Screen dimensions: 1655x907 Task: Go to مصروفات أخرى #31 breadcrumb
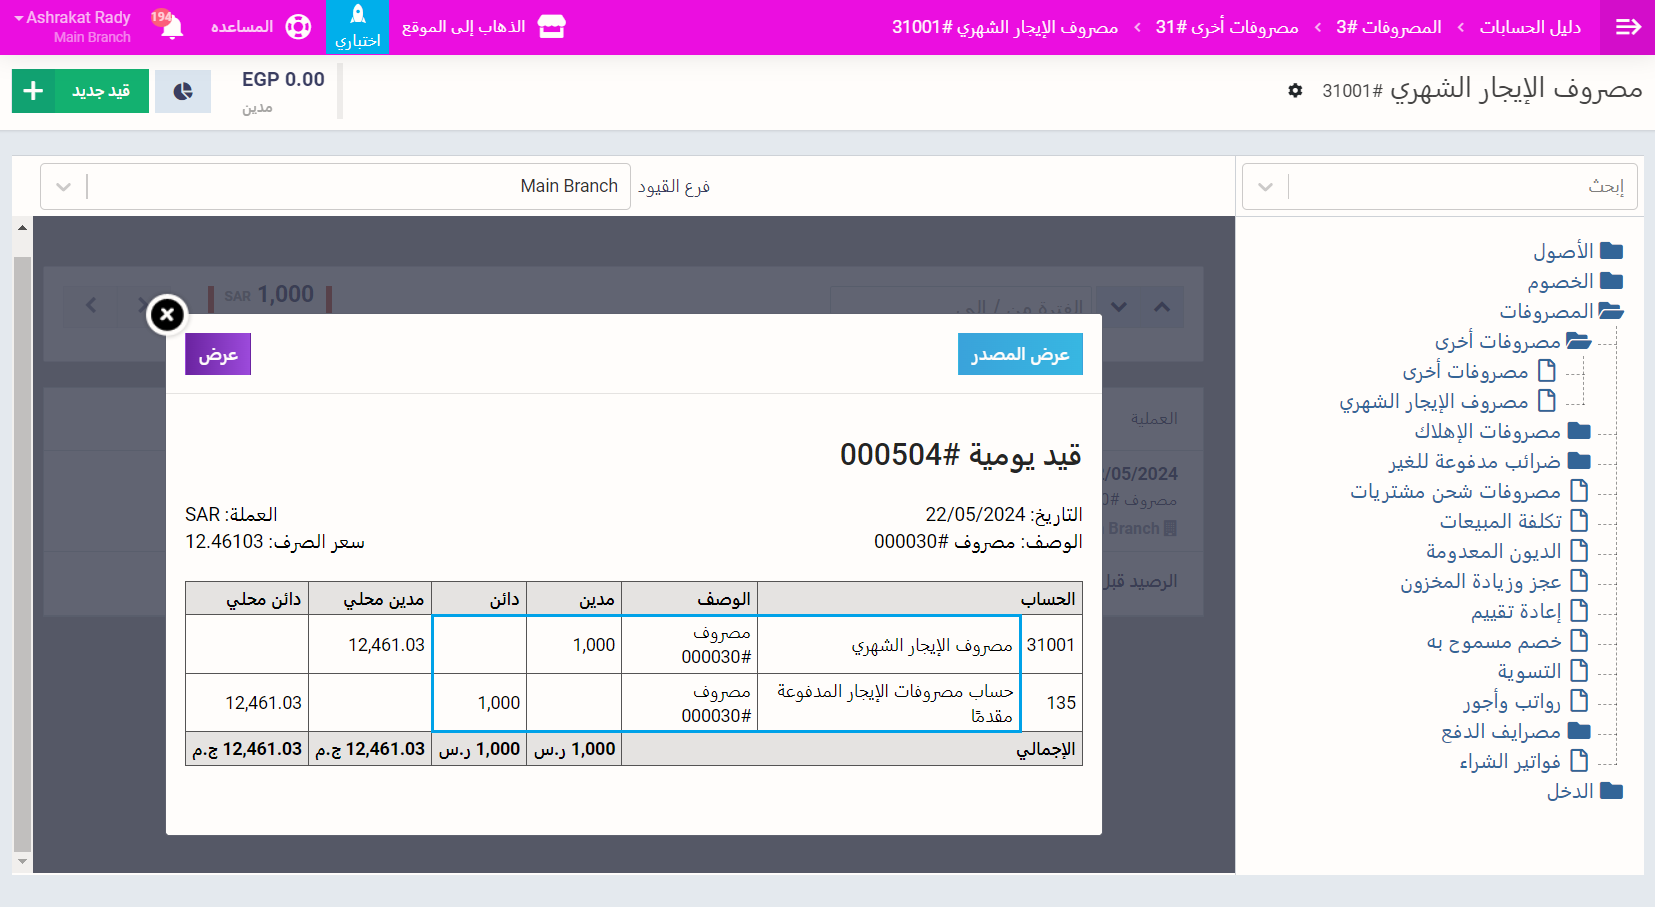[1227, 27]
